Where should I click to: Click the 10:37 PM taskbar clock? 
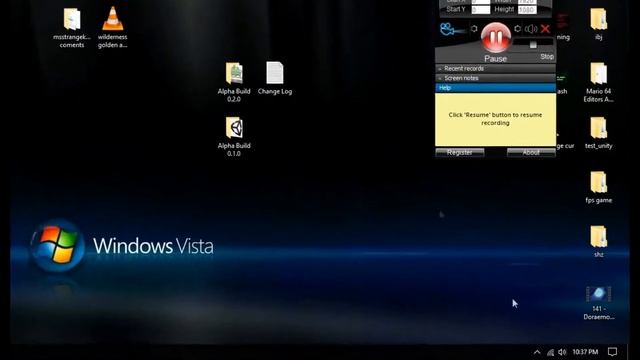[x=585, y=352]
